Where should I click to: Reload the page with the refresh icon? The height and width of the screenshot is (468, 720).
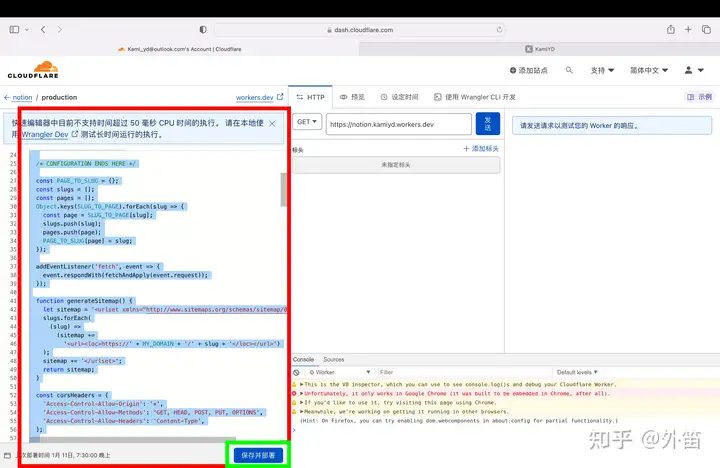(499, 30)
